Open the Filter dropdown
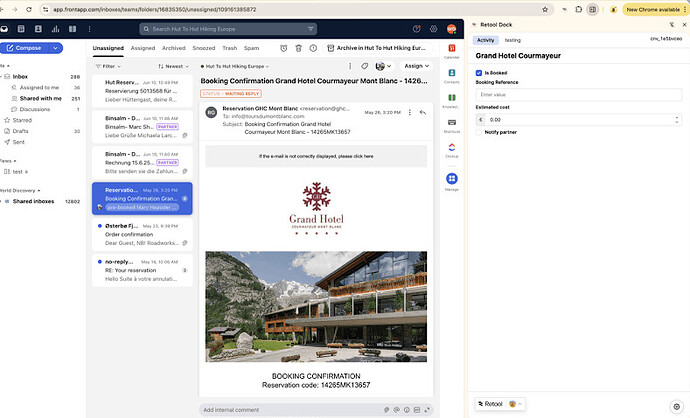 click(x=108, y=66)
